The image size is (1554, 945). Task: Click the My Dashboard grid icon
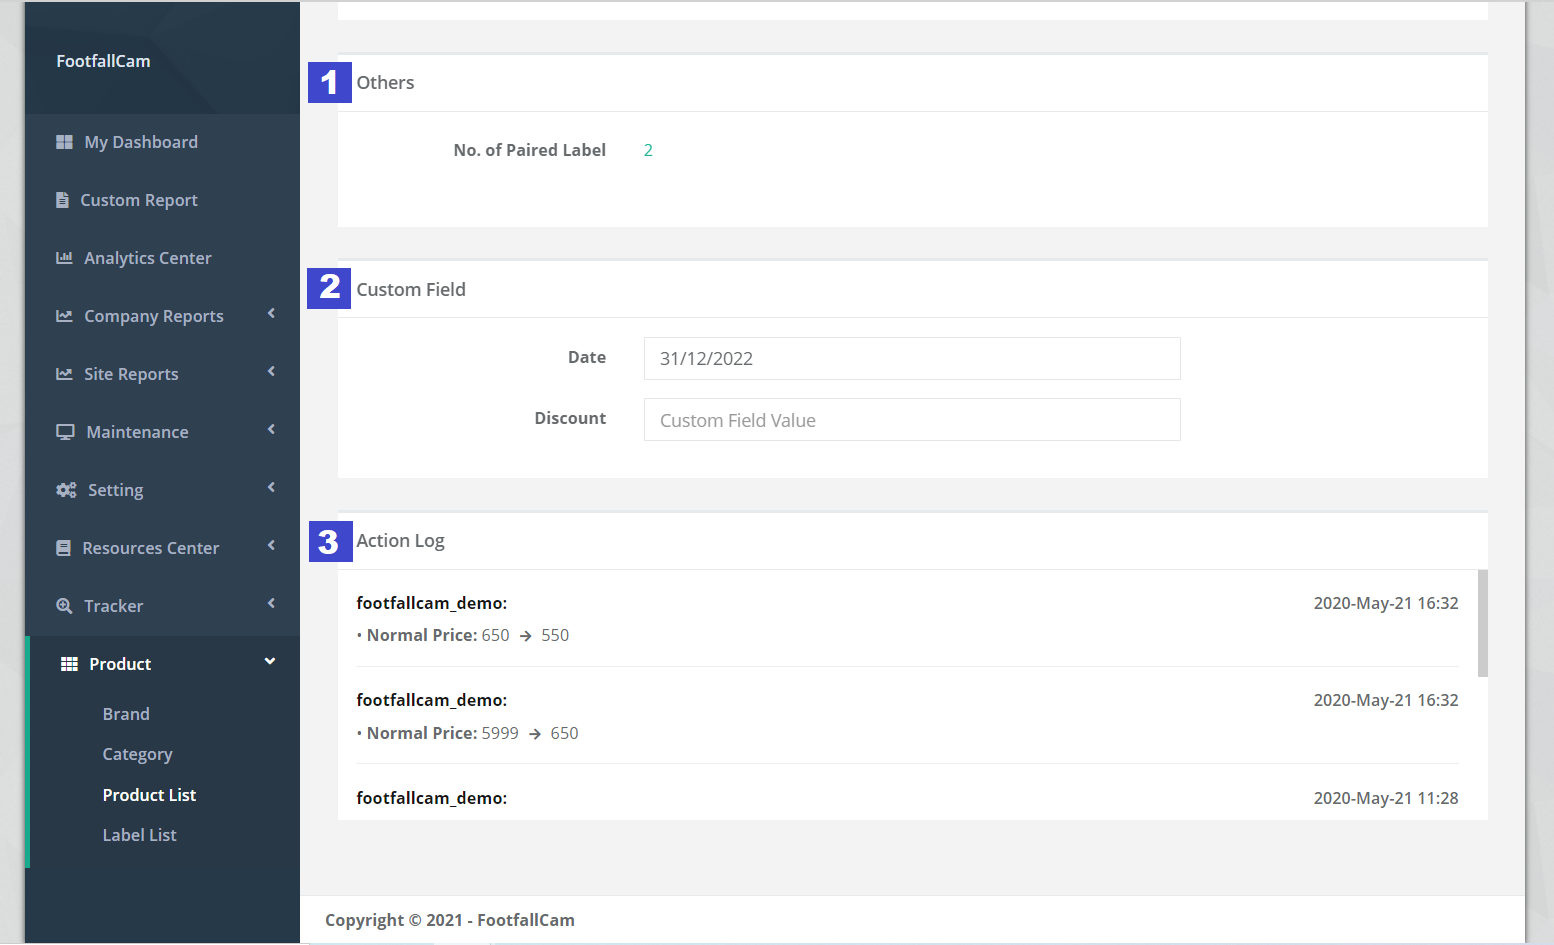(x=64, y=142)
